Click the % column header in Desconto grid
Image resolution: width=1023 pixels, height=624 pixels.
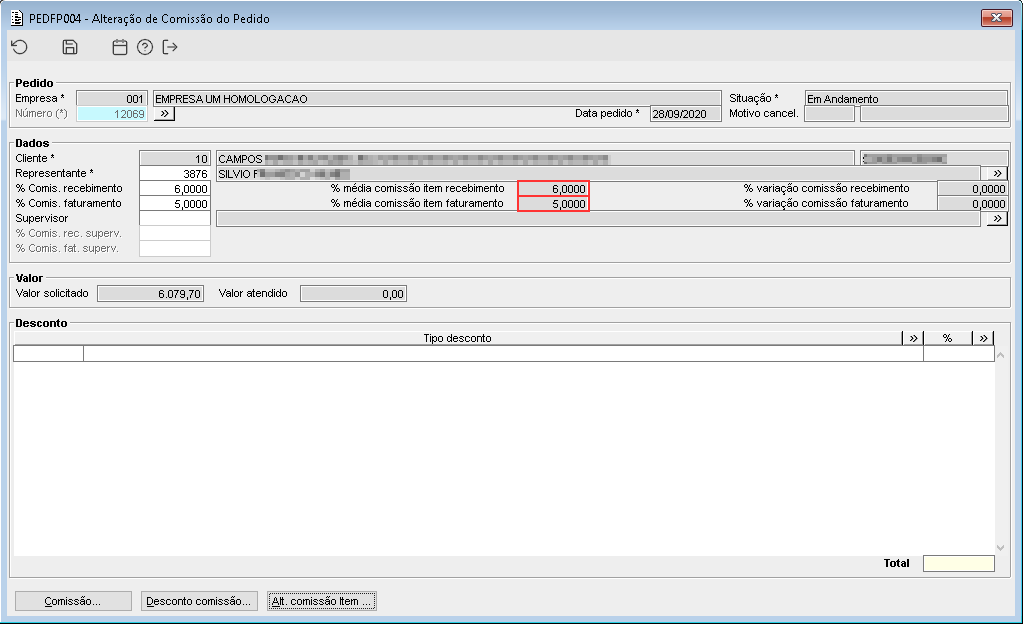click(x=947, y=338)
